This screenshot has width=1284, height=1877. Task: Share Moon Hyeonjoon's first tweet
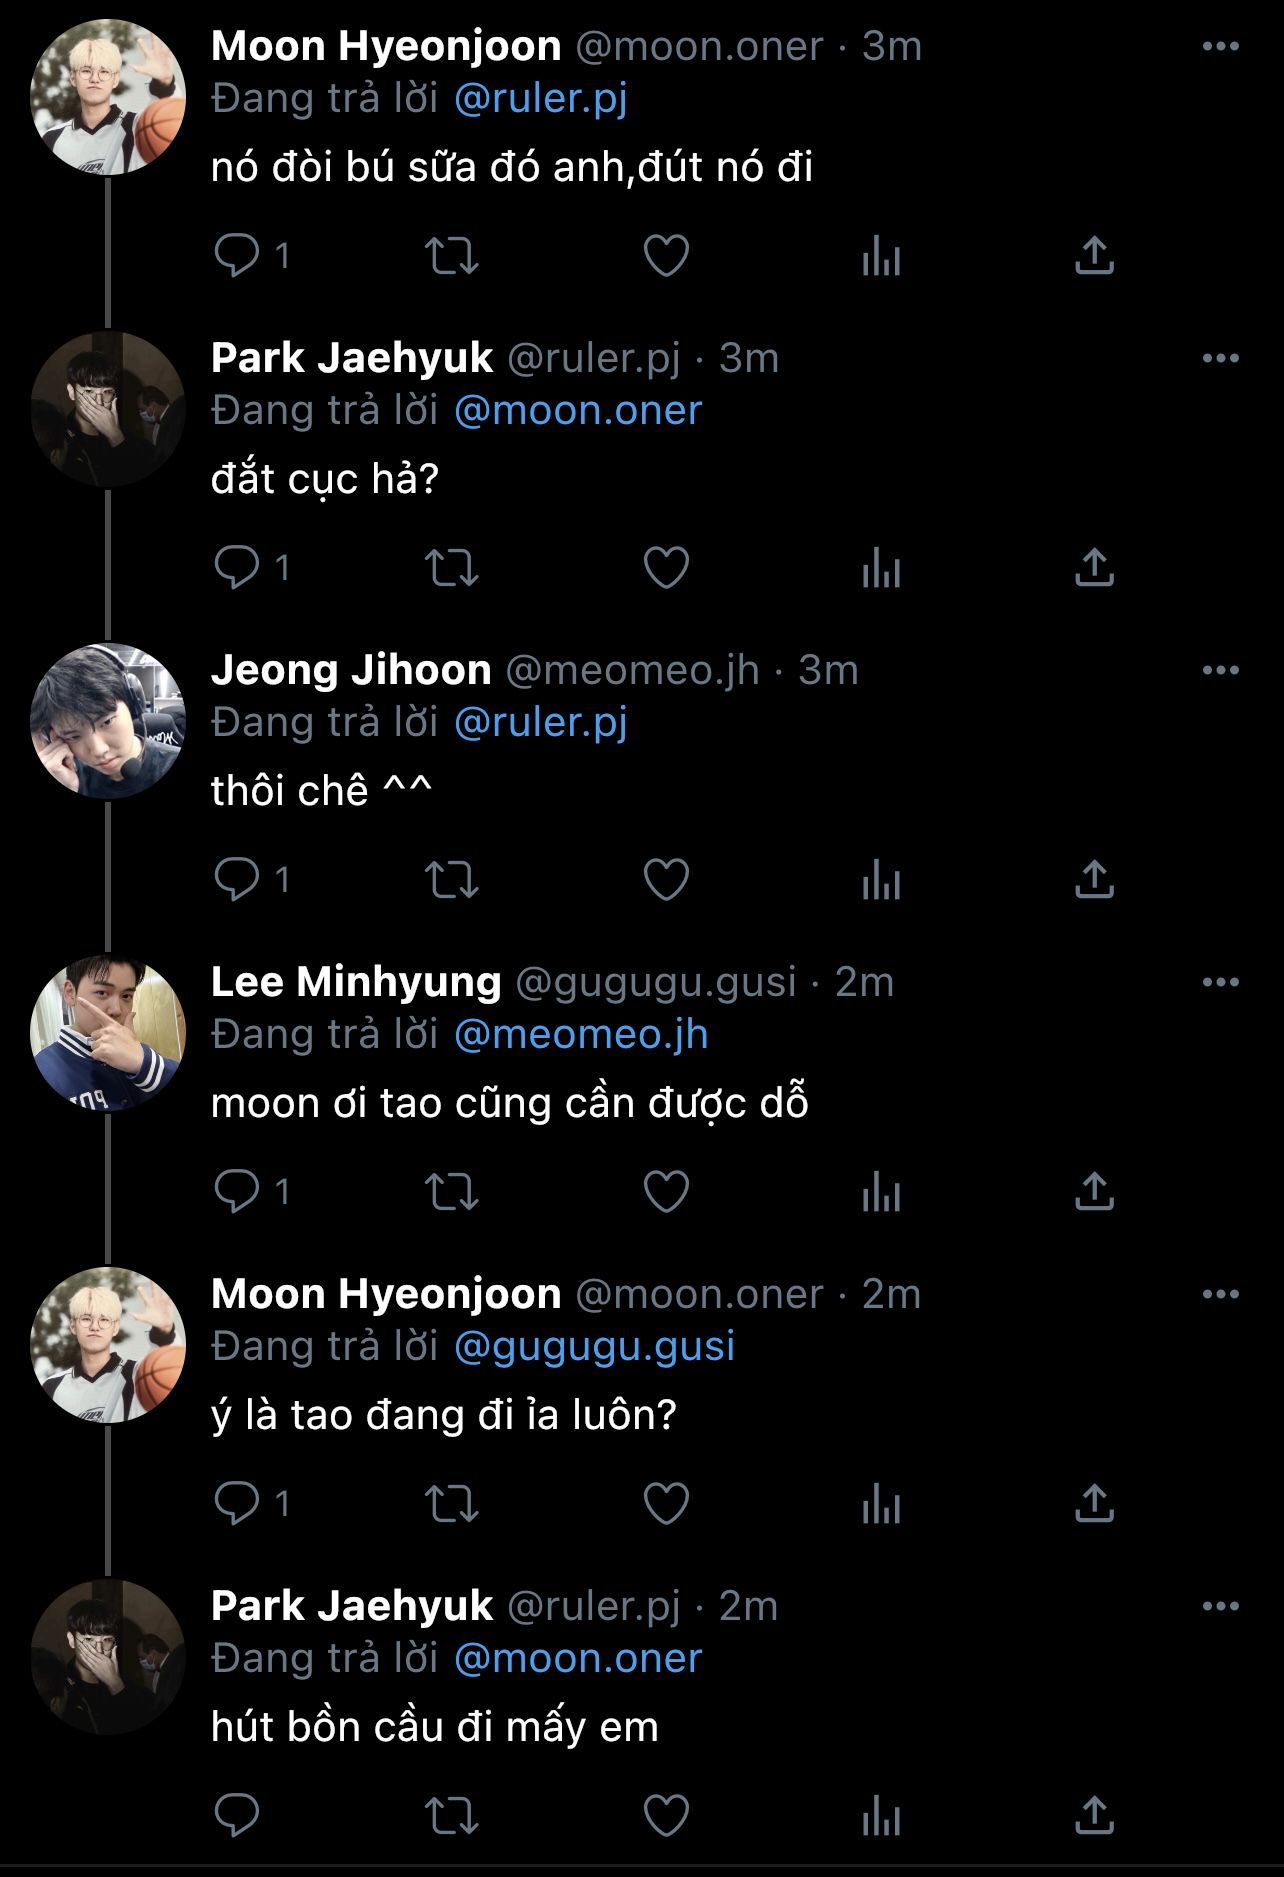point(1094,256)
